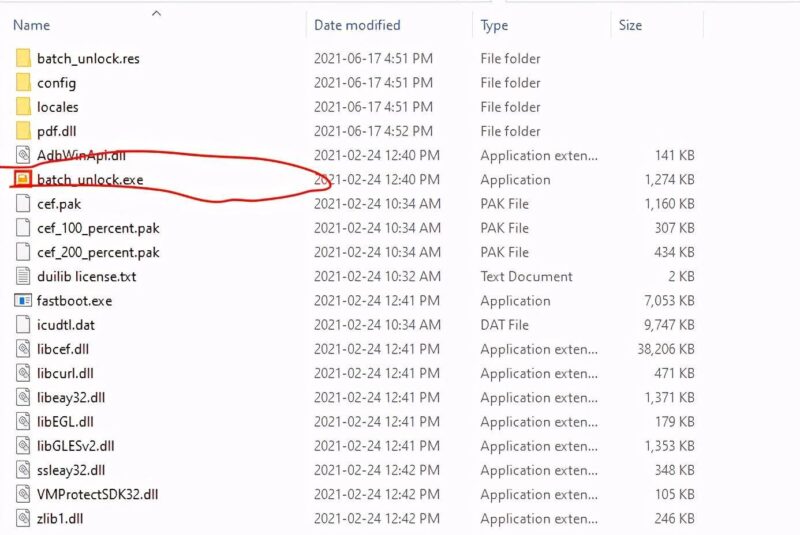Image resolution: width=800 pixels, height=535 pixels.
Task: Select the pdf.dll folder icon
Action: (23, 131)
